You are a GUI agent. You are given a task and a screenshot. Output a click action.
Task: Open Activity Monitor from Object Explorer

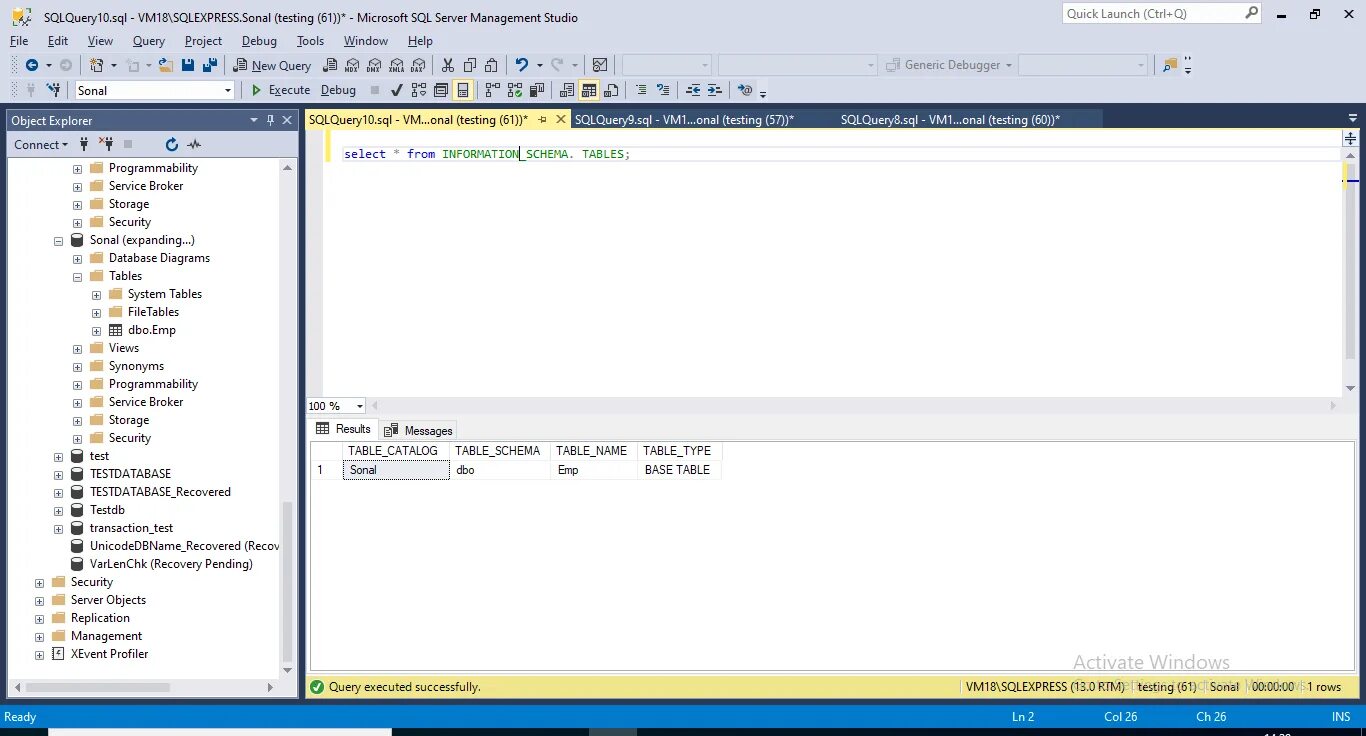[x=194, y=145]
